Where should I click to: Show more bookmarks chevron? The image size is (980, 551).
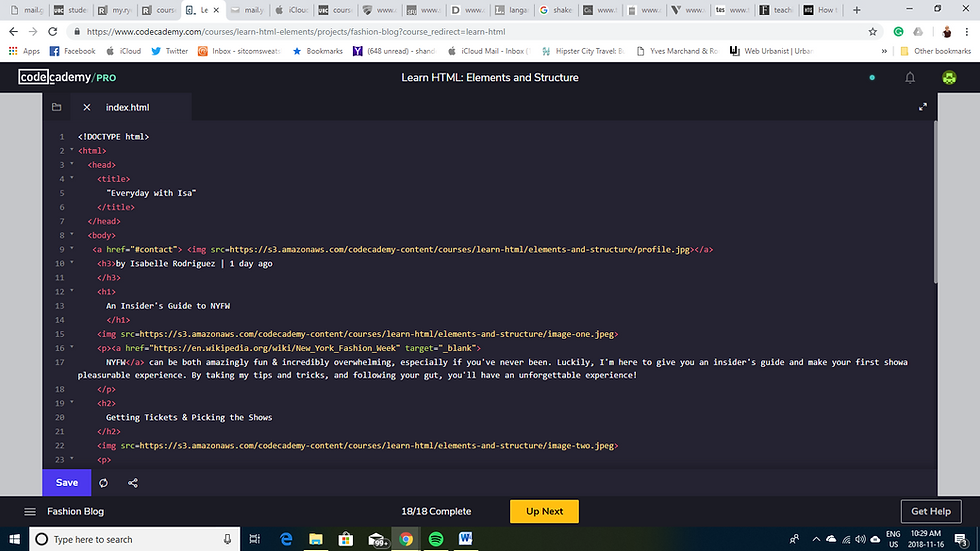click(884, 51)
